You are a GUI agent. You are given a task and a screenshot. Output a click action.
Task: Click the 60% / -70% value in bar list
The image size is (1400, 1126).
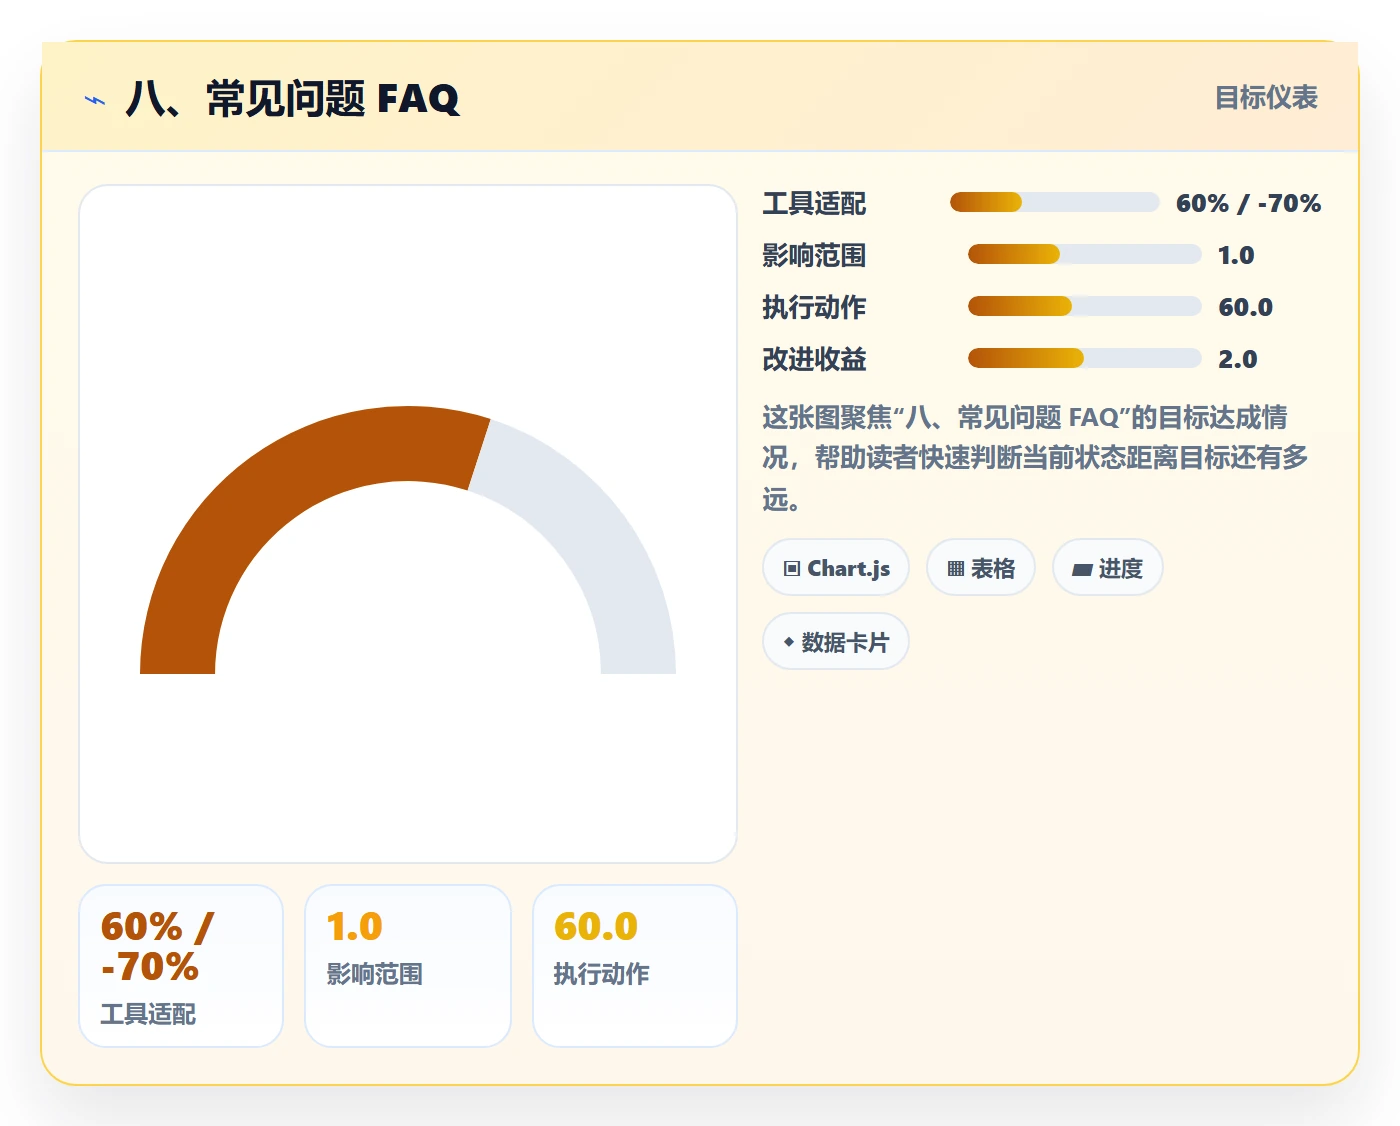click(1248, 203)
